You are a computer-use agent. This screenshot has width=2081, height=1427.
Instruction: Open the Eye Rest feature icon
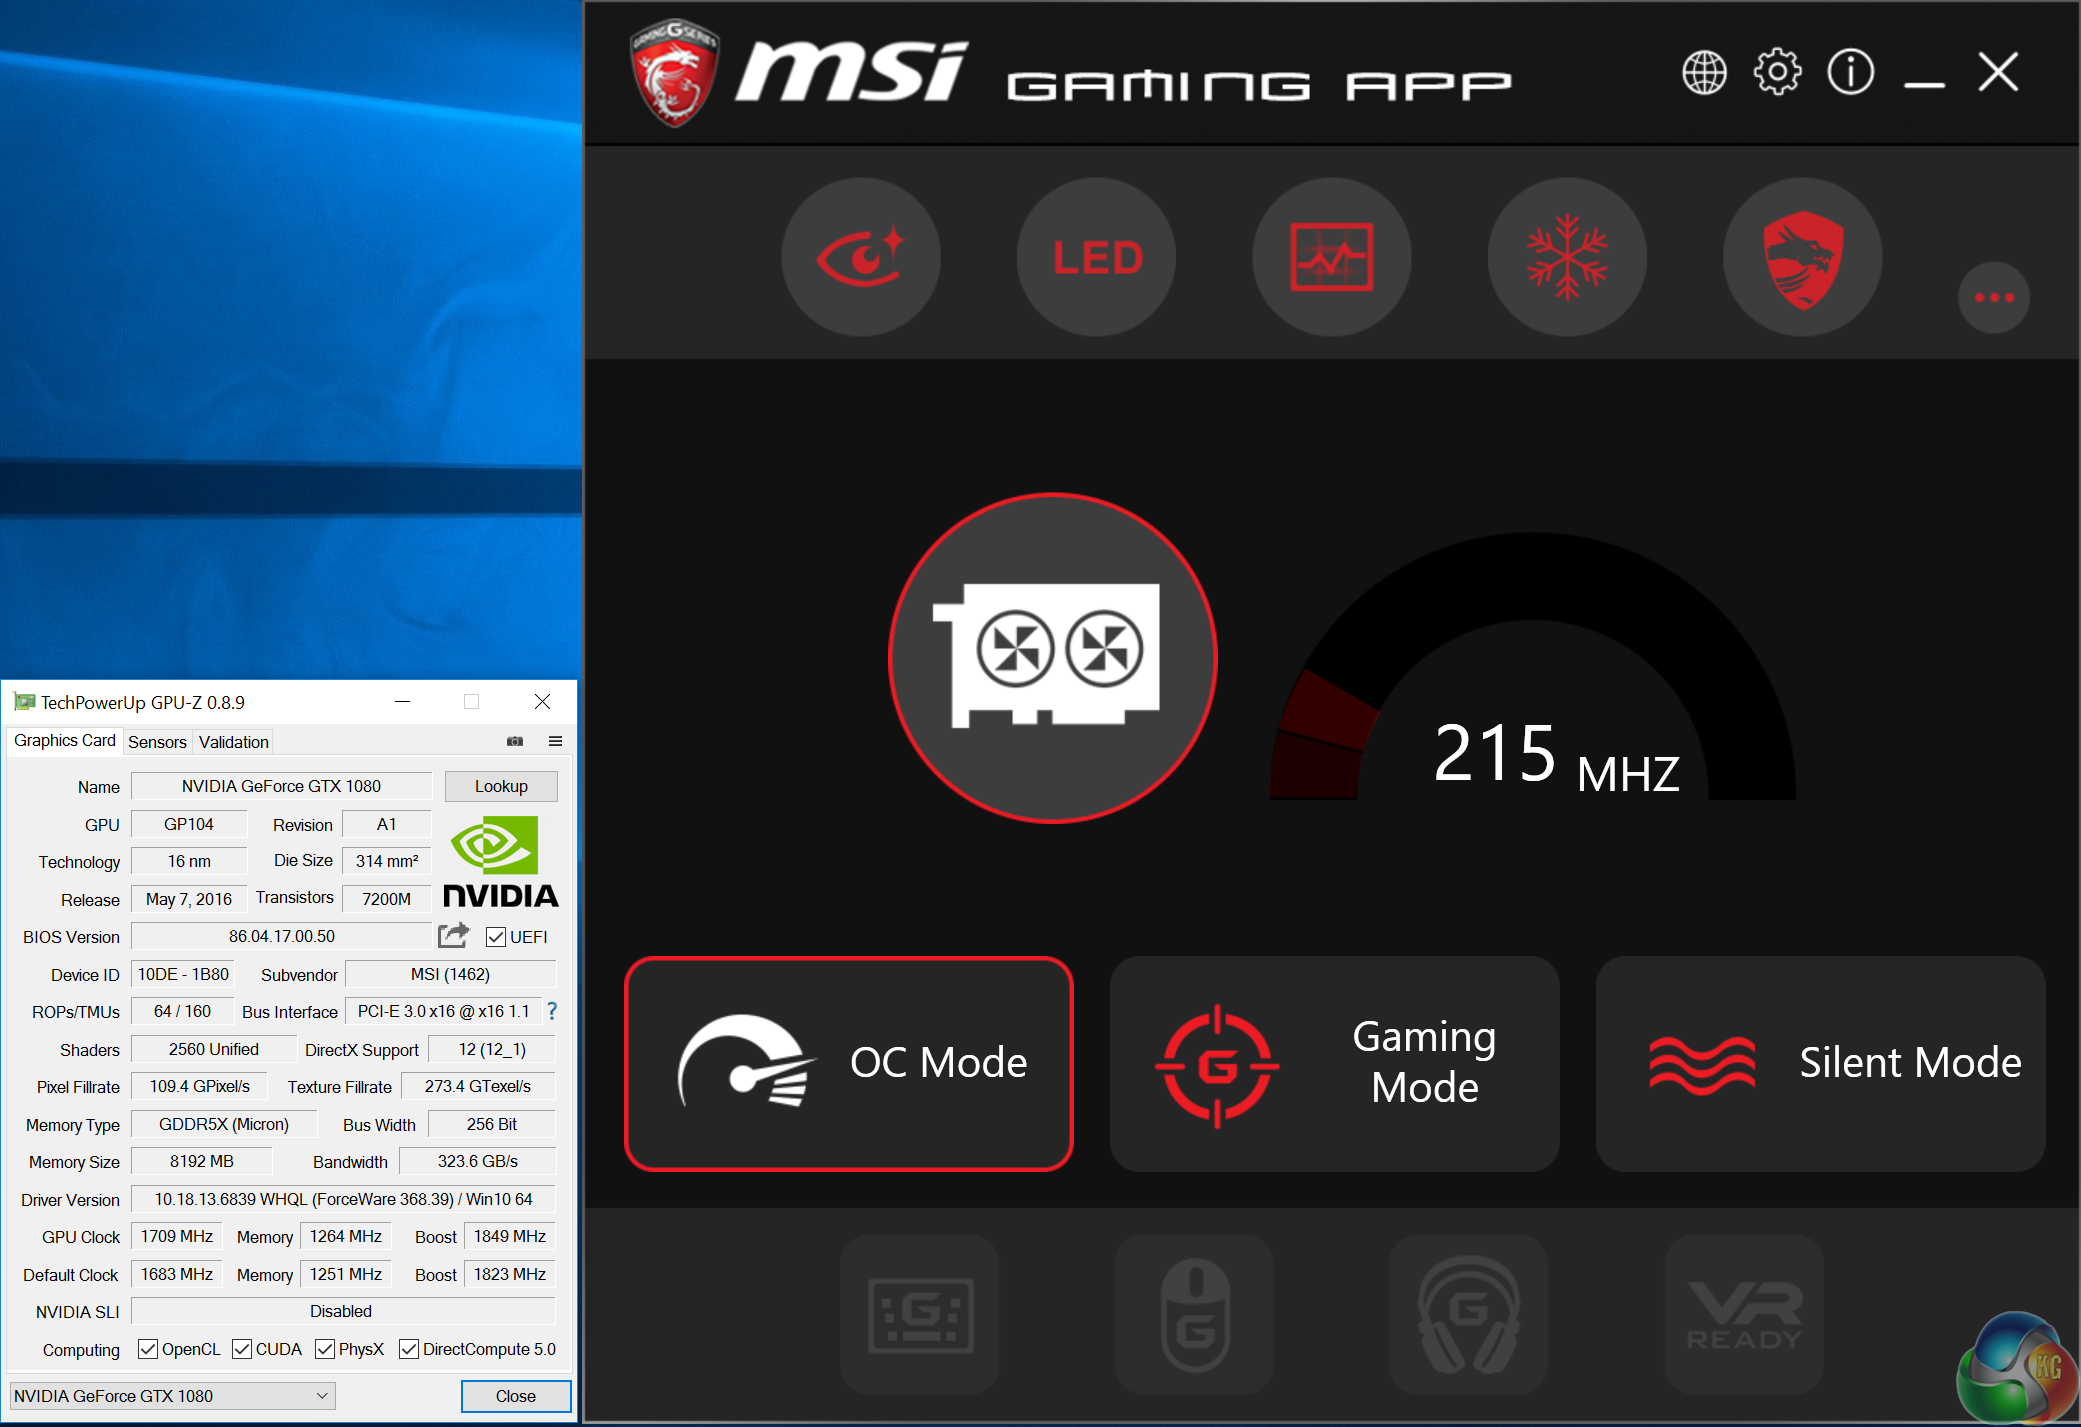click(861, 258)
